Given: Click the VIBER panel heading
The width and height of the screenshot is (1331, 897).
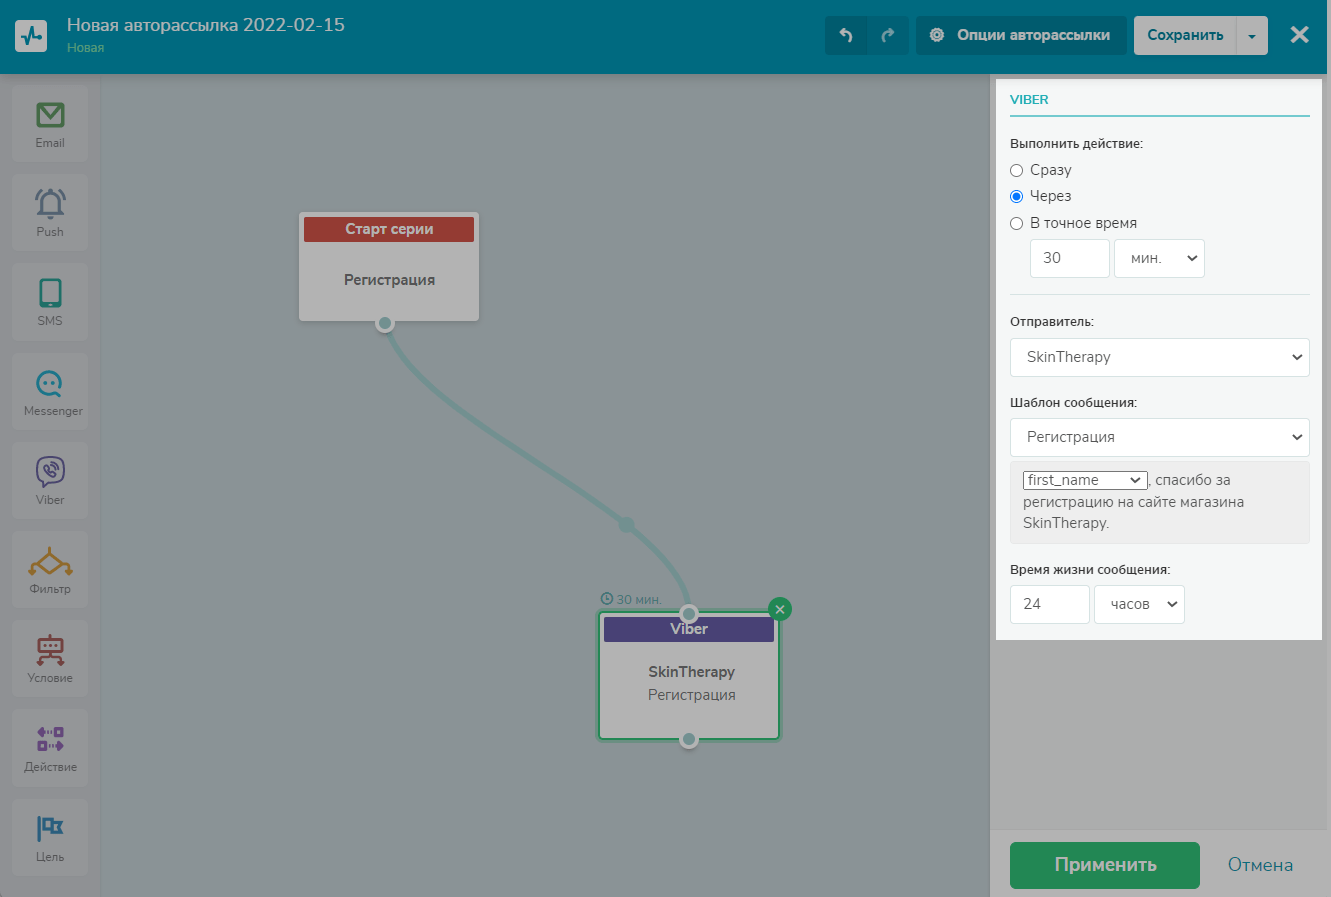Looking at the screenshot, I should [x=1029, y=100].
